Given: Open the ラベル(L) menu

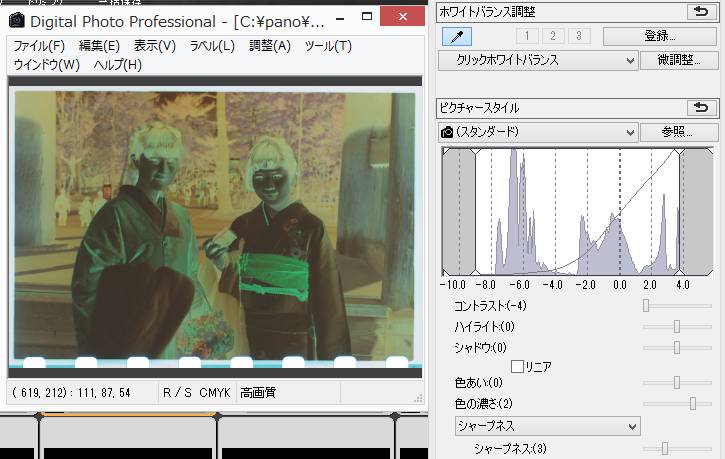Looking at the screenshot, I should 212,46.
